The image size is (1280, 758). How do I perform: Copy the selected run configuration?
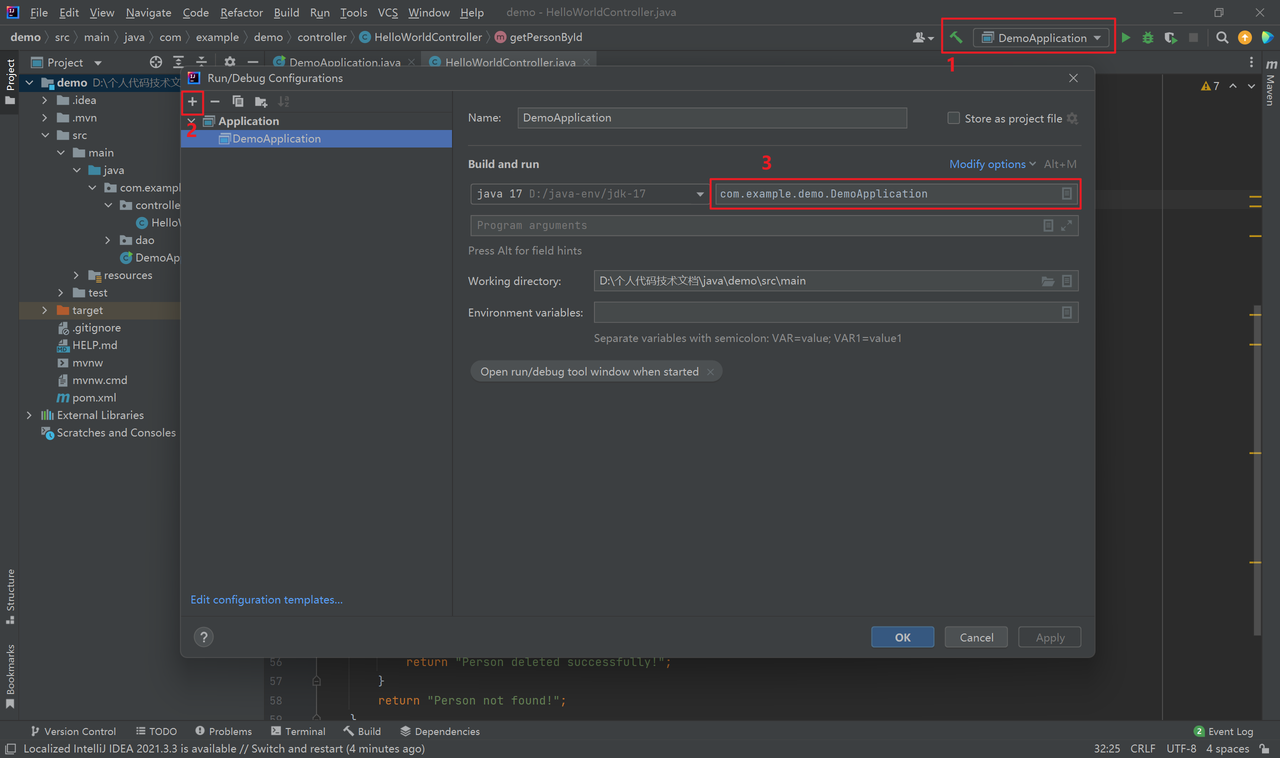[238, 102]
